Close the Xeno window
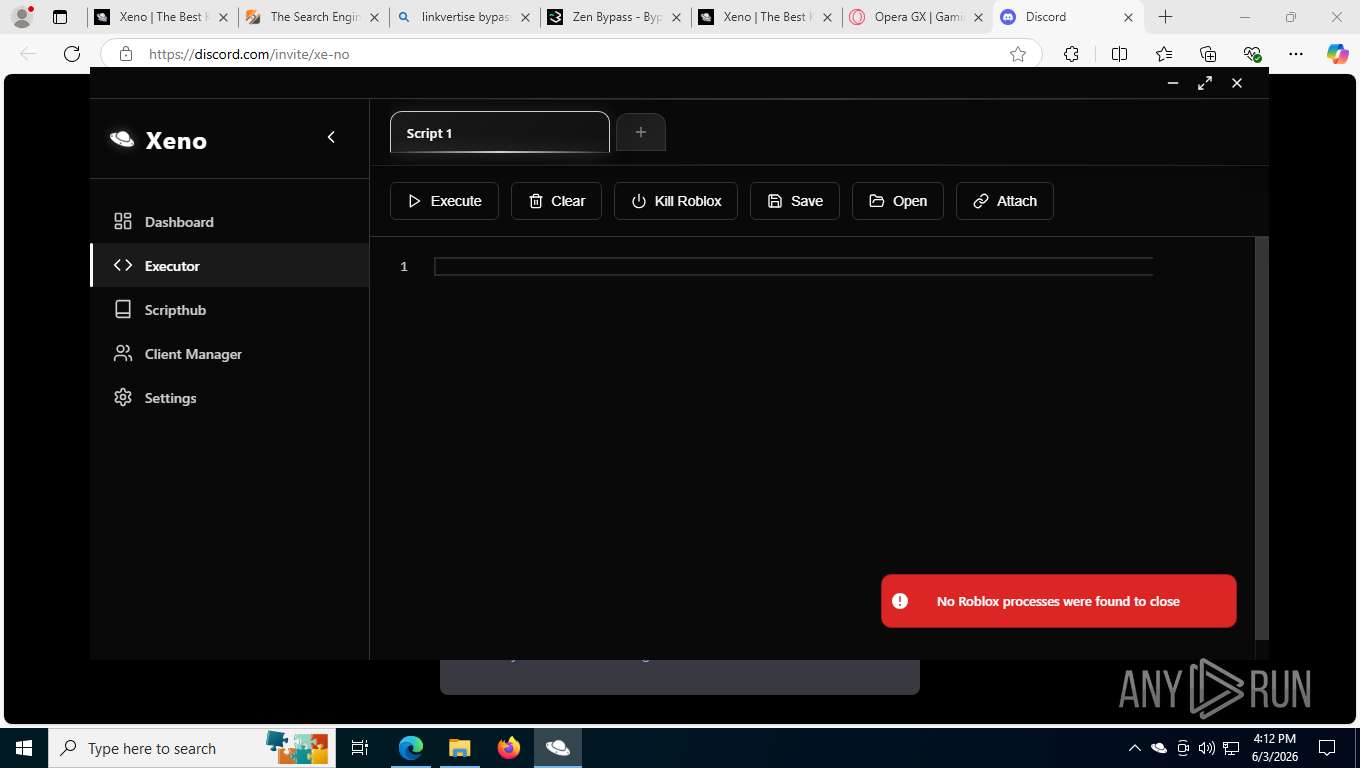1360x768 pixels. (x=1237, y=83)
